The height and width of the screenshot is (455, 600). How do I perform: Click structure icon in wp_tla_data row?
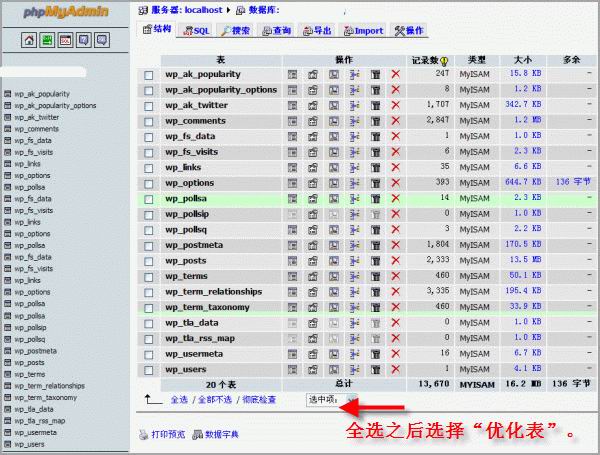coord(313,323)
